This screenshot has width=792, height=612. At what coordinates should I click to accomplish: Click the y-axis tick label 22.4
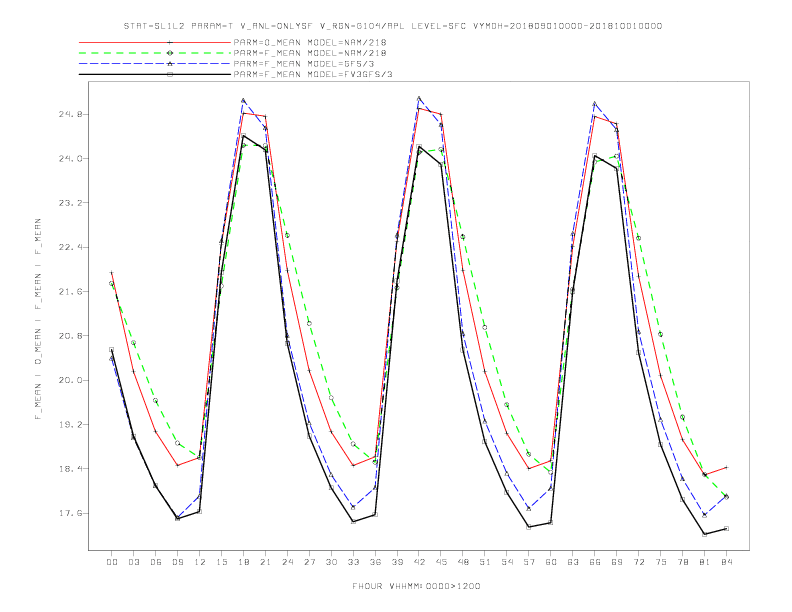point(69,247)
